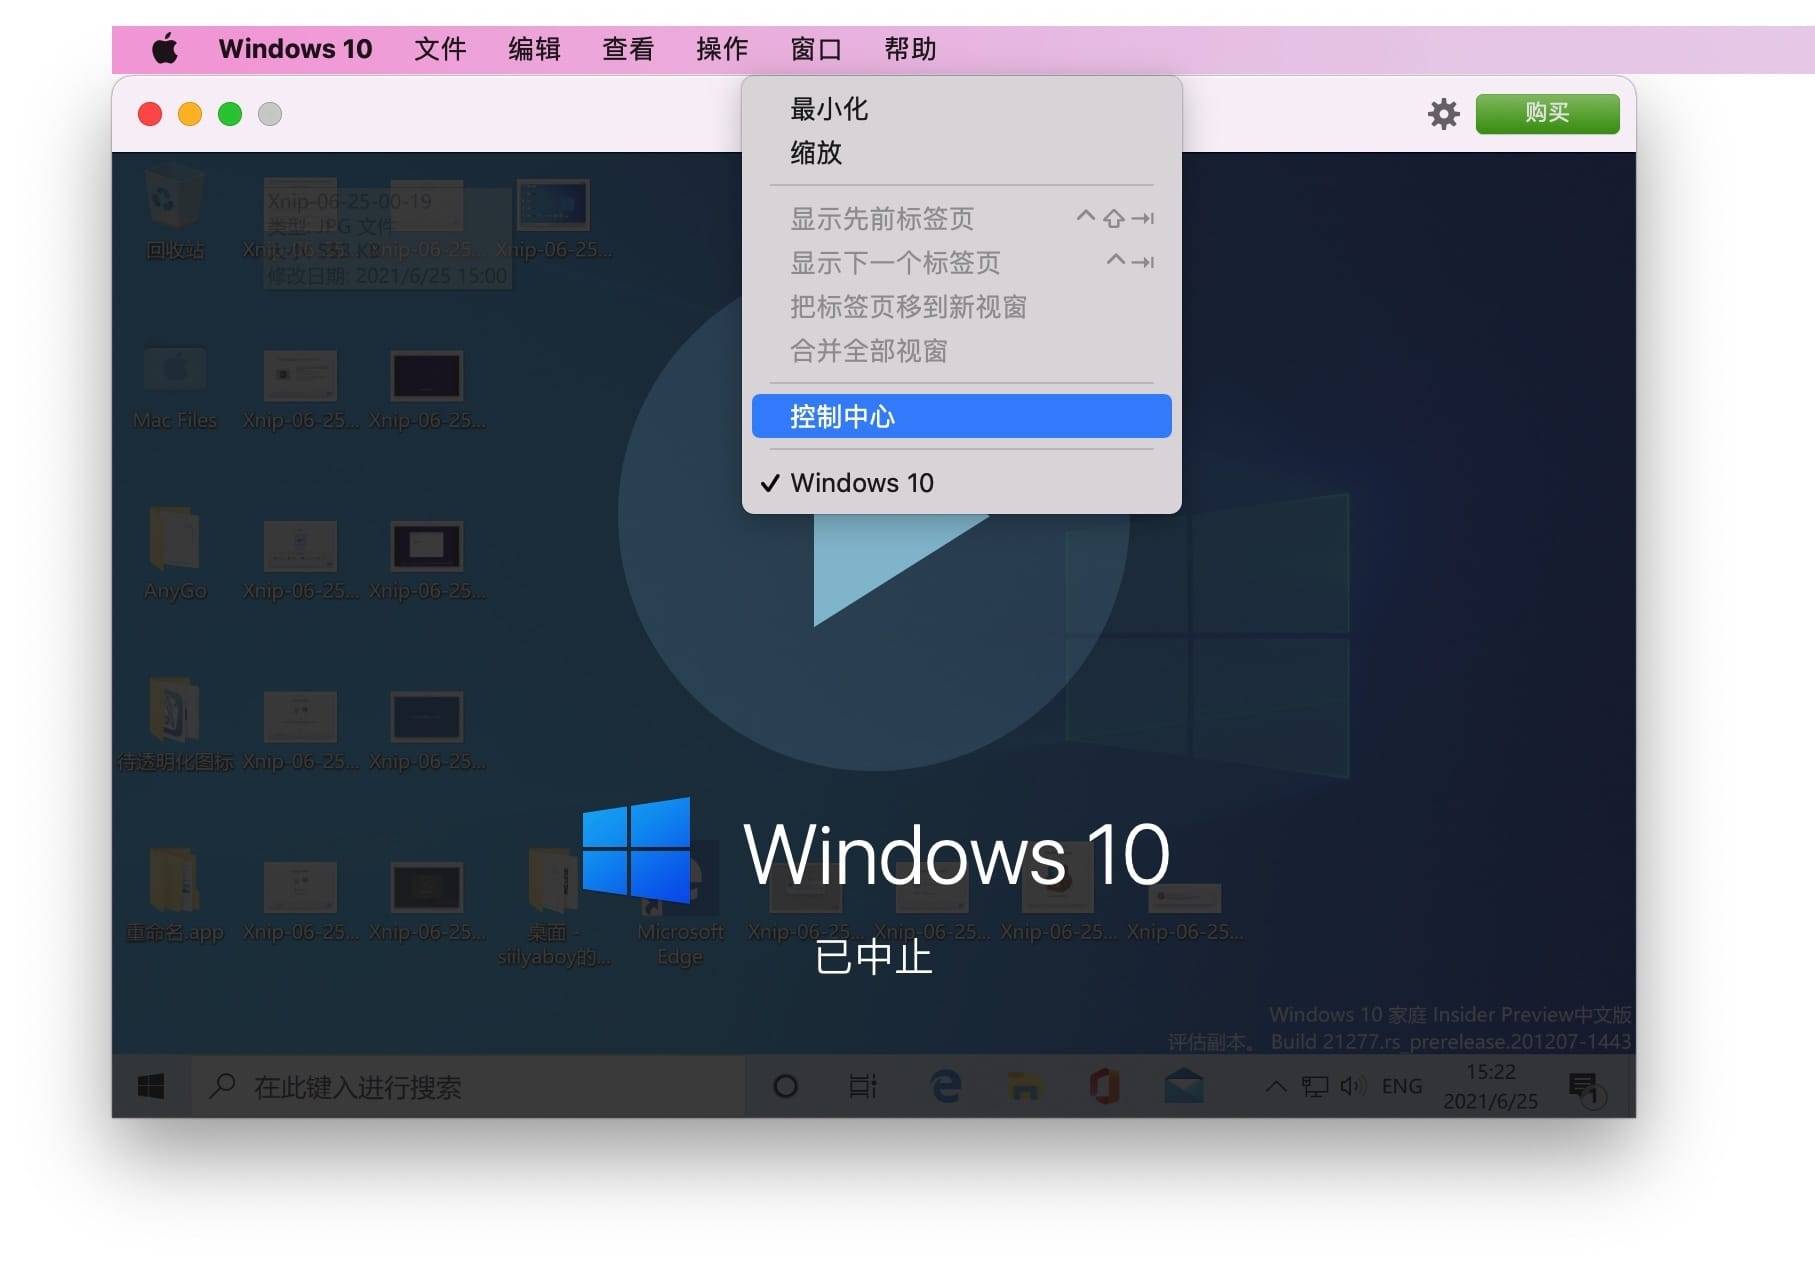Select 最小化 in the window menu
Viewport: 1815px width, 1264px height.
coord(829,109)
